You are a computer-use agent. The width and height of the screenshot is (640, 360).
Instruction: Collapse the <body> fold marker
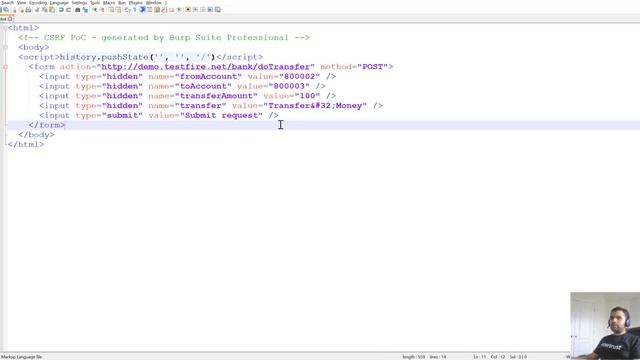5,47
